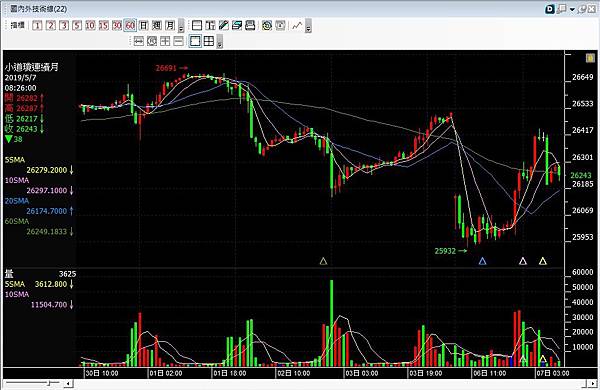Select the 1-minute chart interval button
The image size is (600, 390).
pos(37,26)
